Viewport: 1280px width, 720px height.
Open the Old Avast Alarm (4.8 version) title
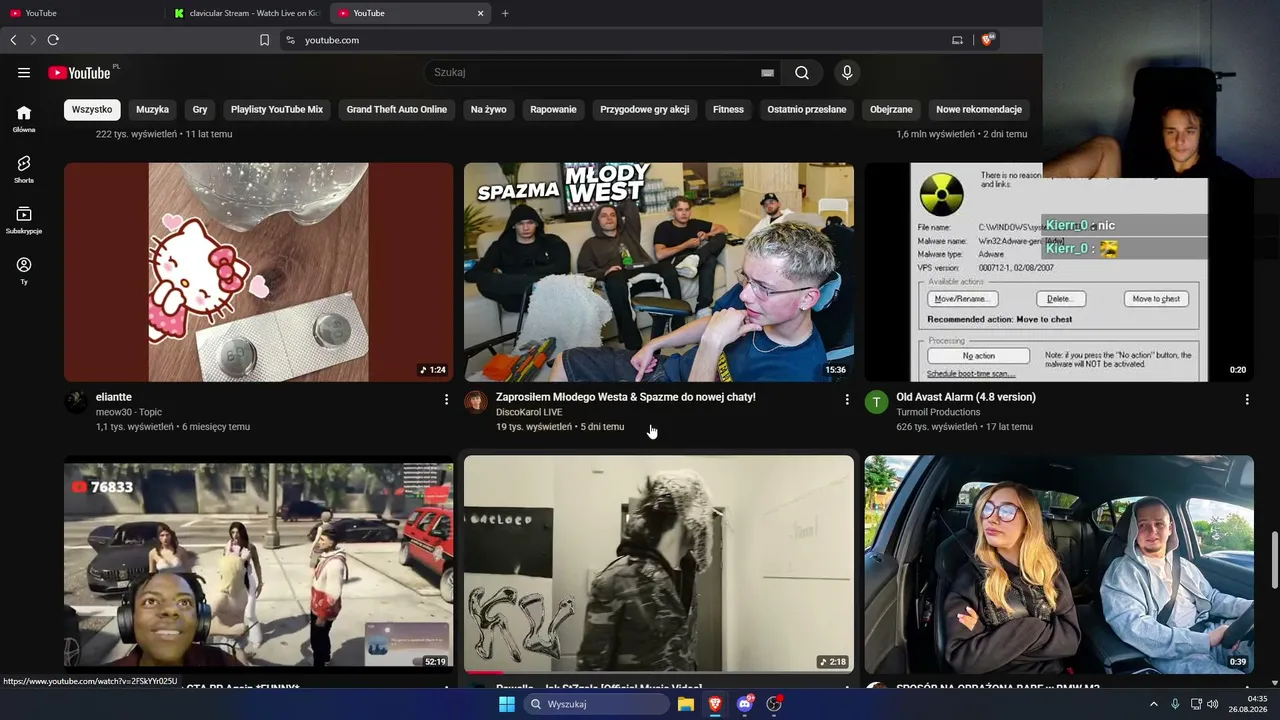[966, 397]
